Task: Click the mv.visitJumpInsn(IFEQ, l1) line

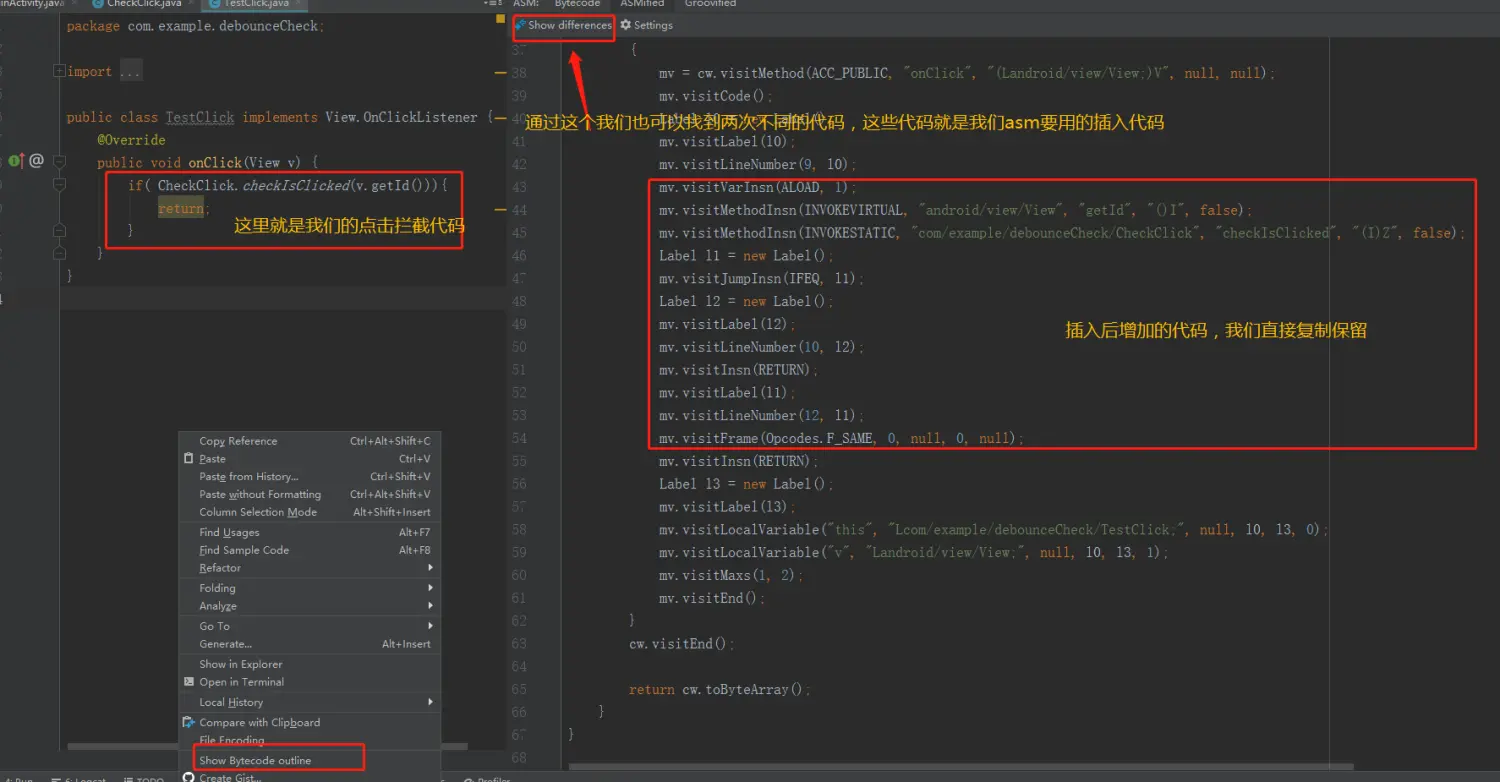Action: 761,279
